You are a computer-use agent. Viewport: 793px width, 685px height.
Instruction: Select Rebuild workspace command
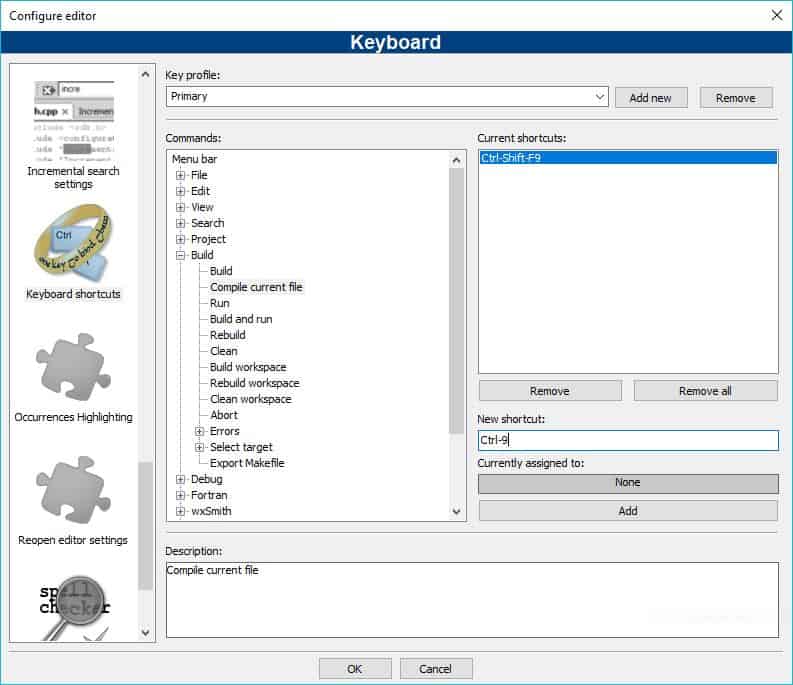tap(255, 383)
